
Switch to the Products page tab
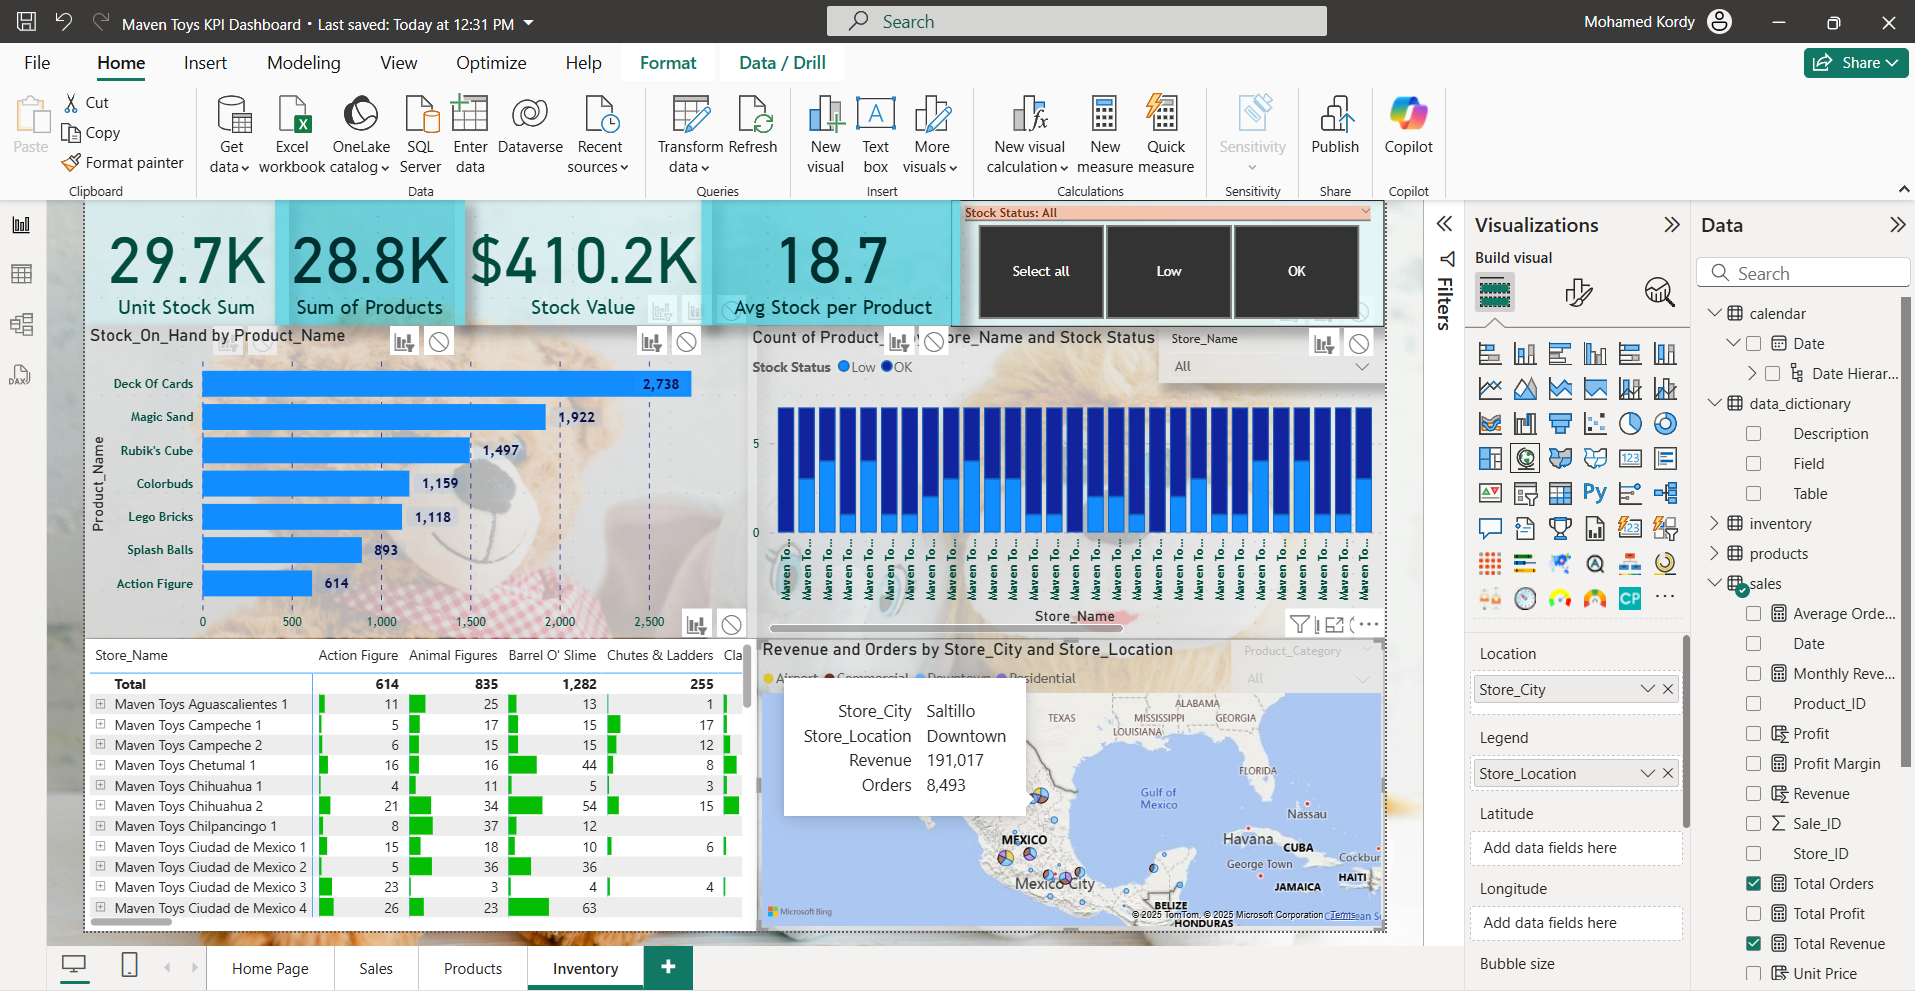pos(473,968)
